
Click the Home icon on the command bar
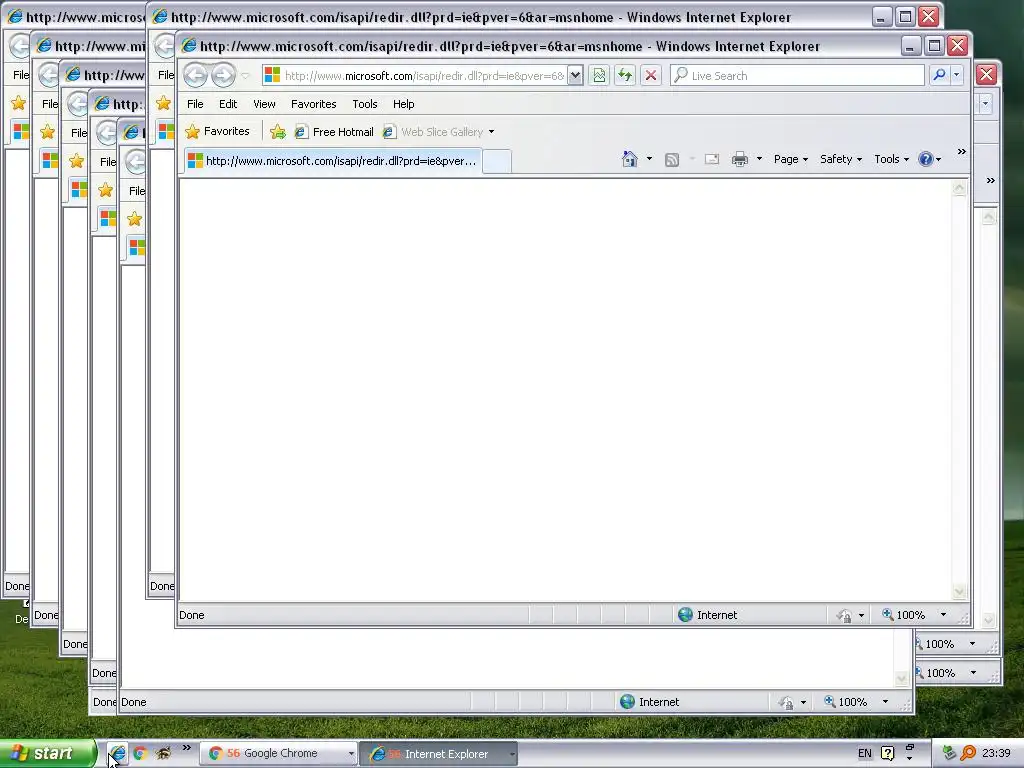tap(630, 159)
